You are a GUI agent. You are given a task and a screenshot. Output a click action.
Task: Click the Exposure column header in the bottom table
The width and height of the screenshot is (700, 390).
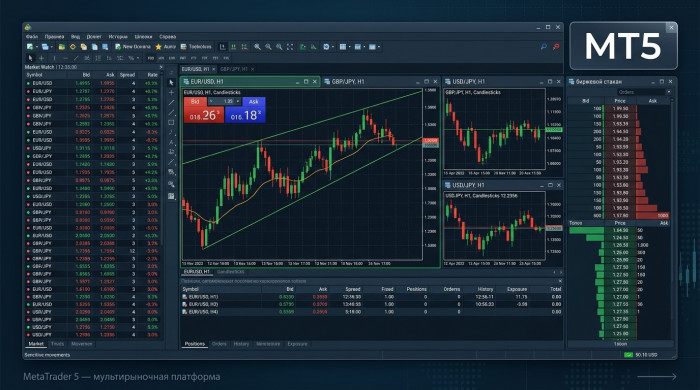click(x=517, y=289)
